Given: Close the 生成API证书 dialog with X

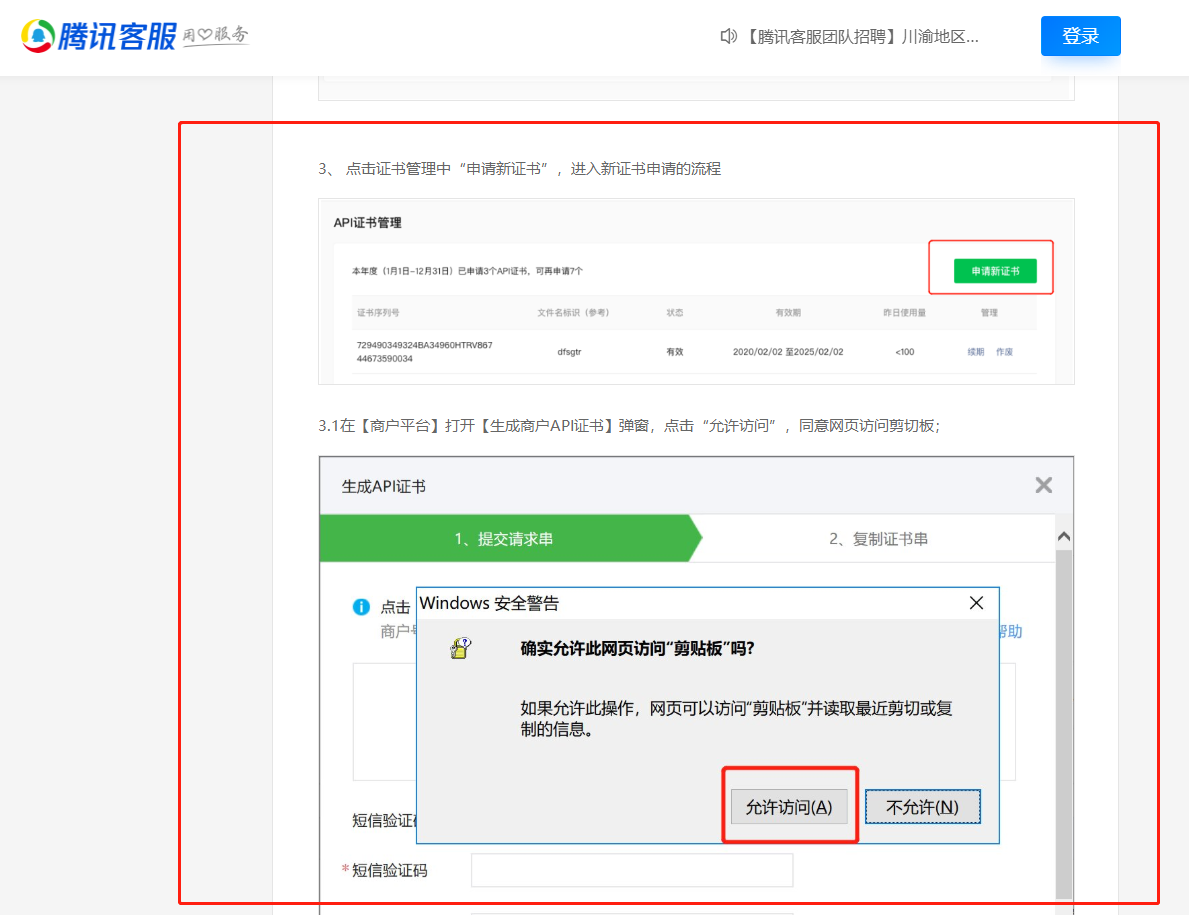Looking at the screenshot, I should [1043, 486].
